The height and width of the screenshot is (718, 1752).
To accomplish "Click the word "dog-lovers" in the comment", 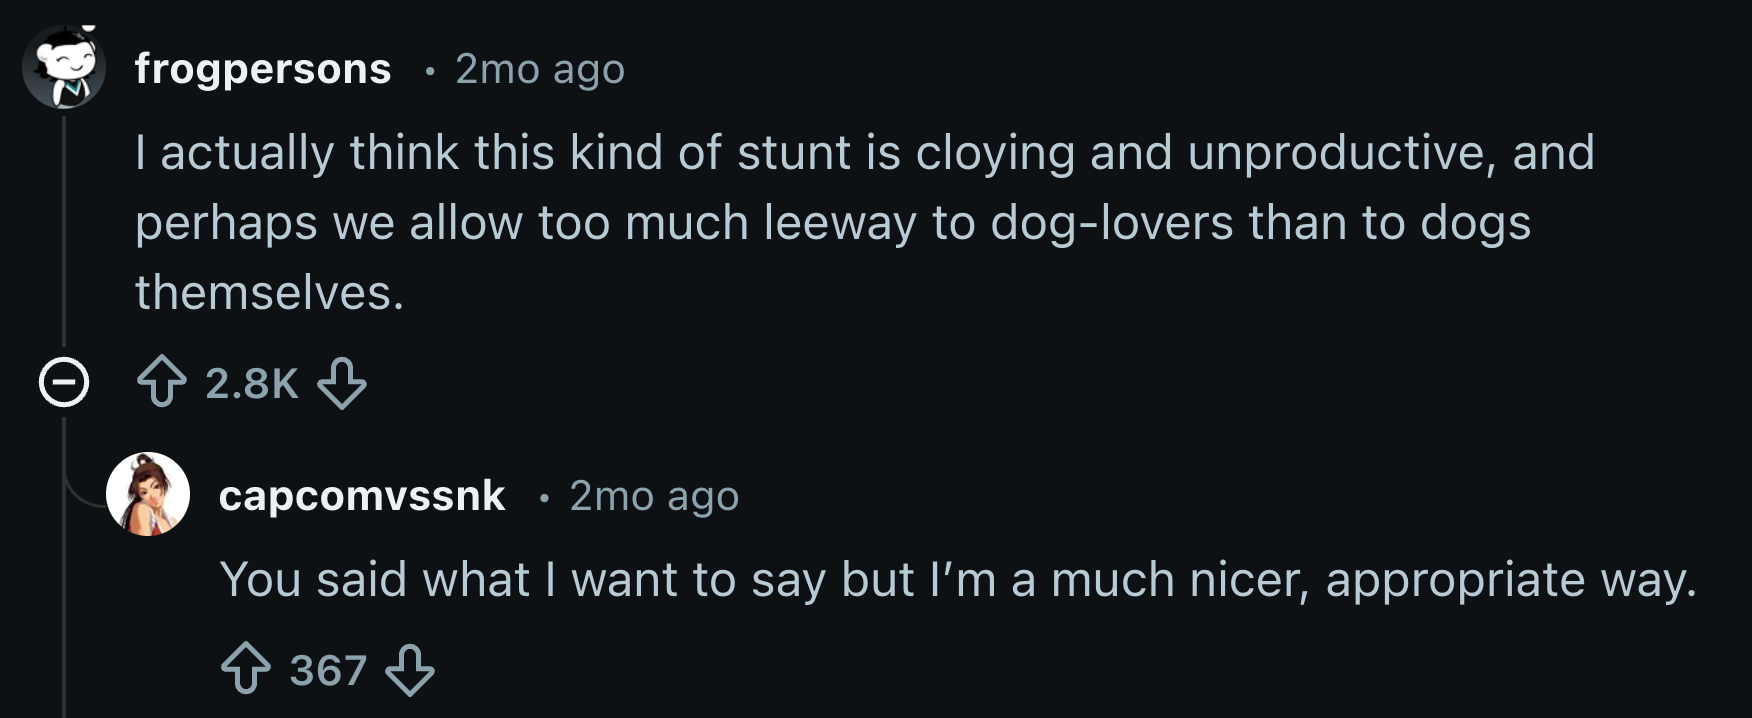I will 1112,223.
